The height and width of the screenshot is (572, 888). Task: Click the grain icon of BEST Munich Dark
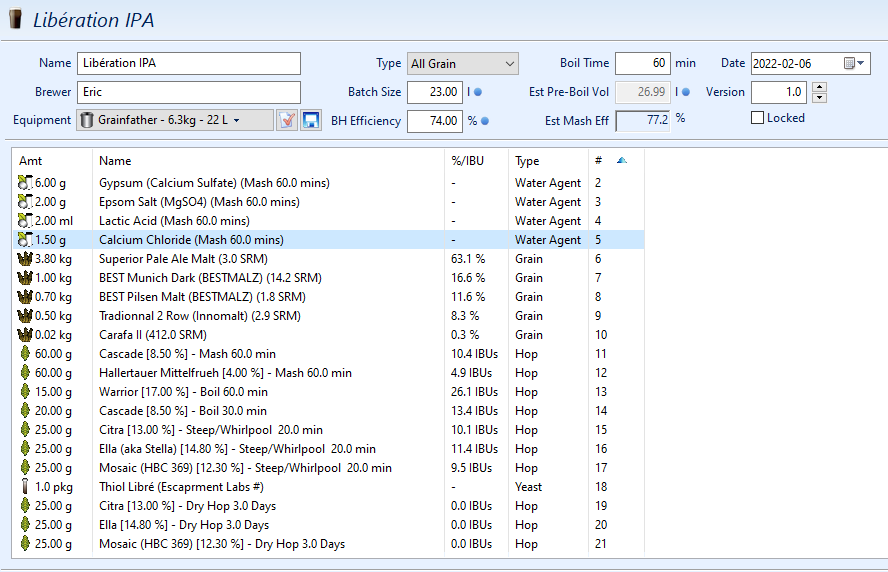point(25,278)
